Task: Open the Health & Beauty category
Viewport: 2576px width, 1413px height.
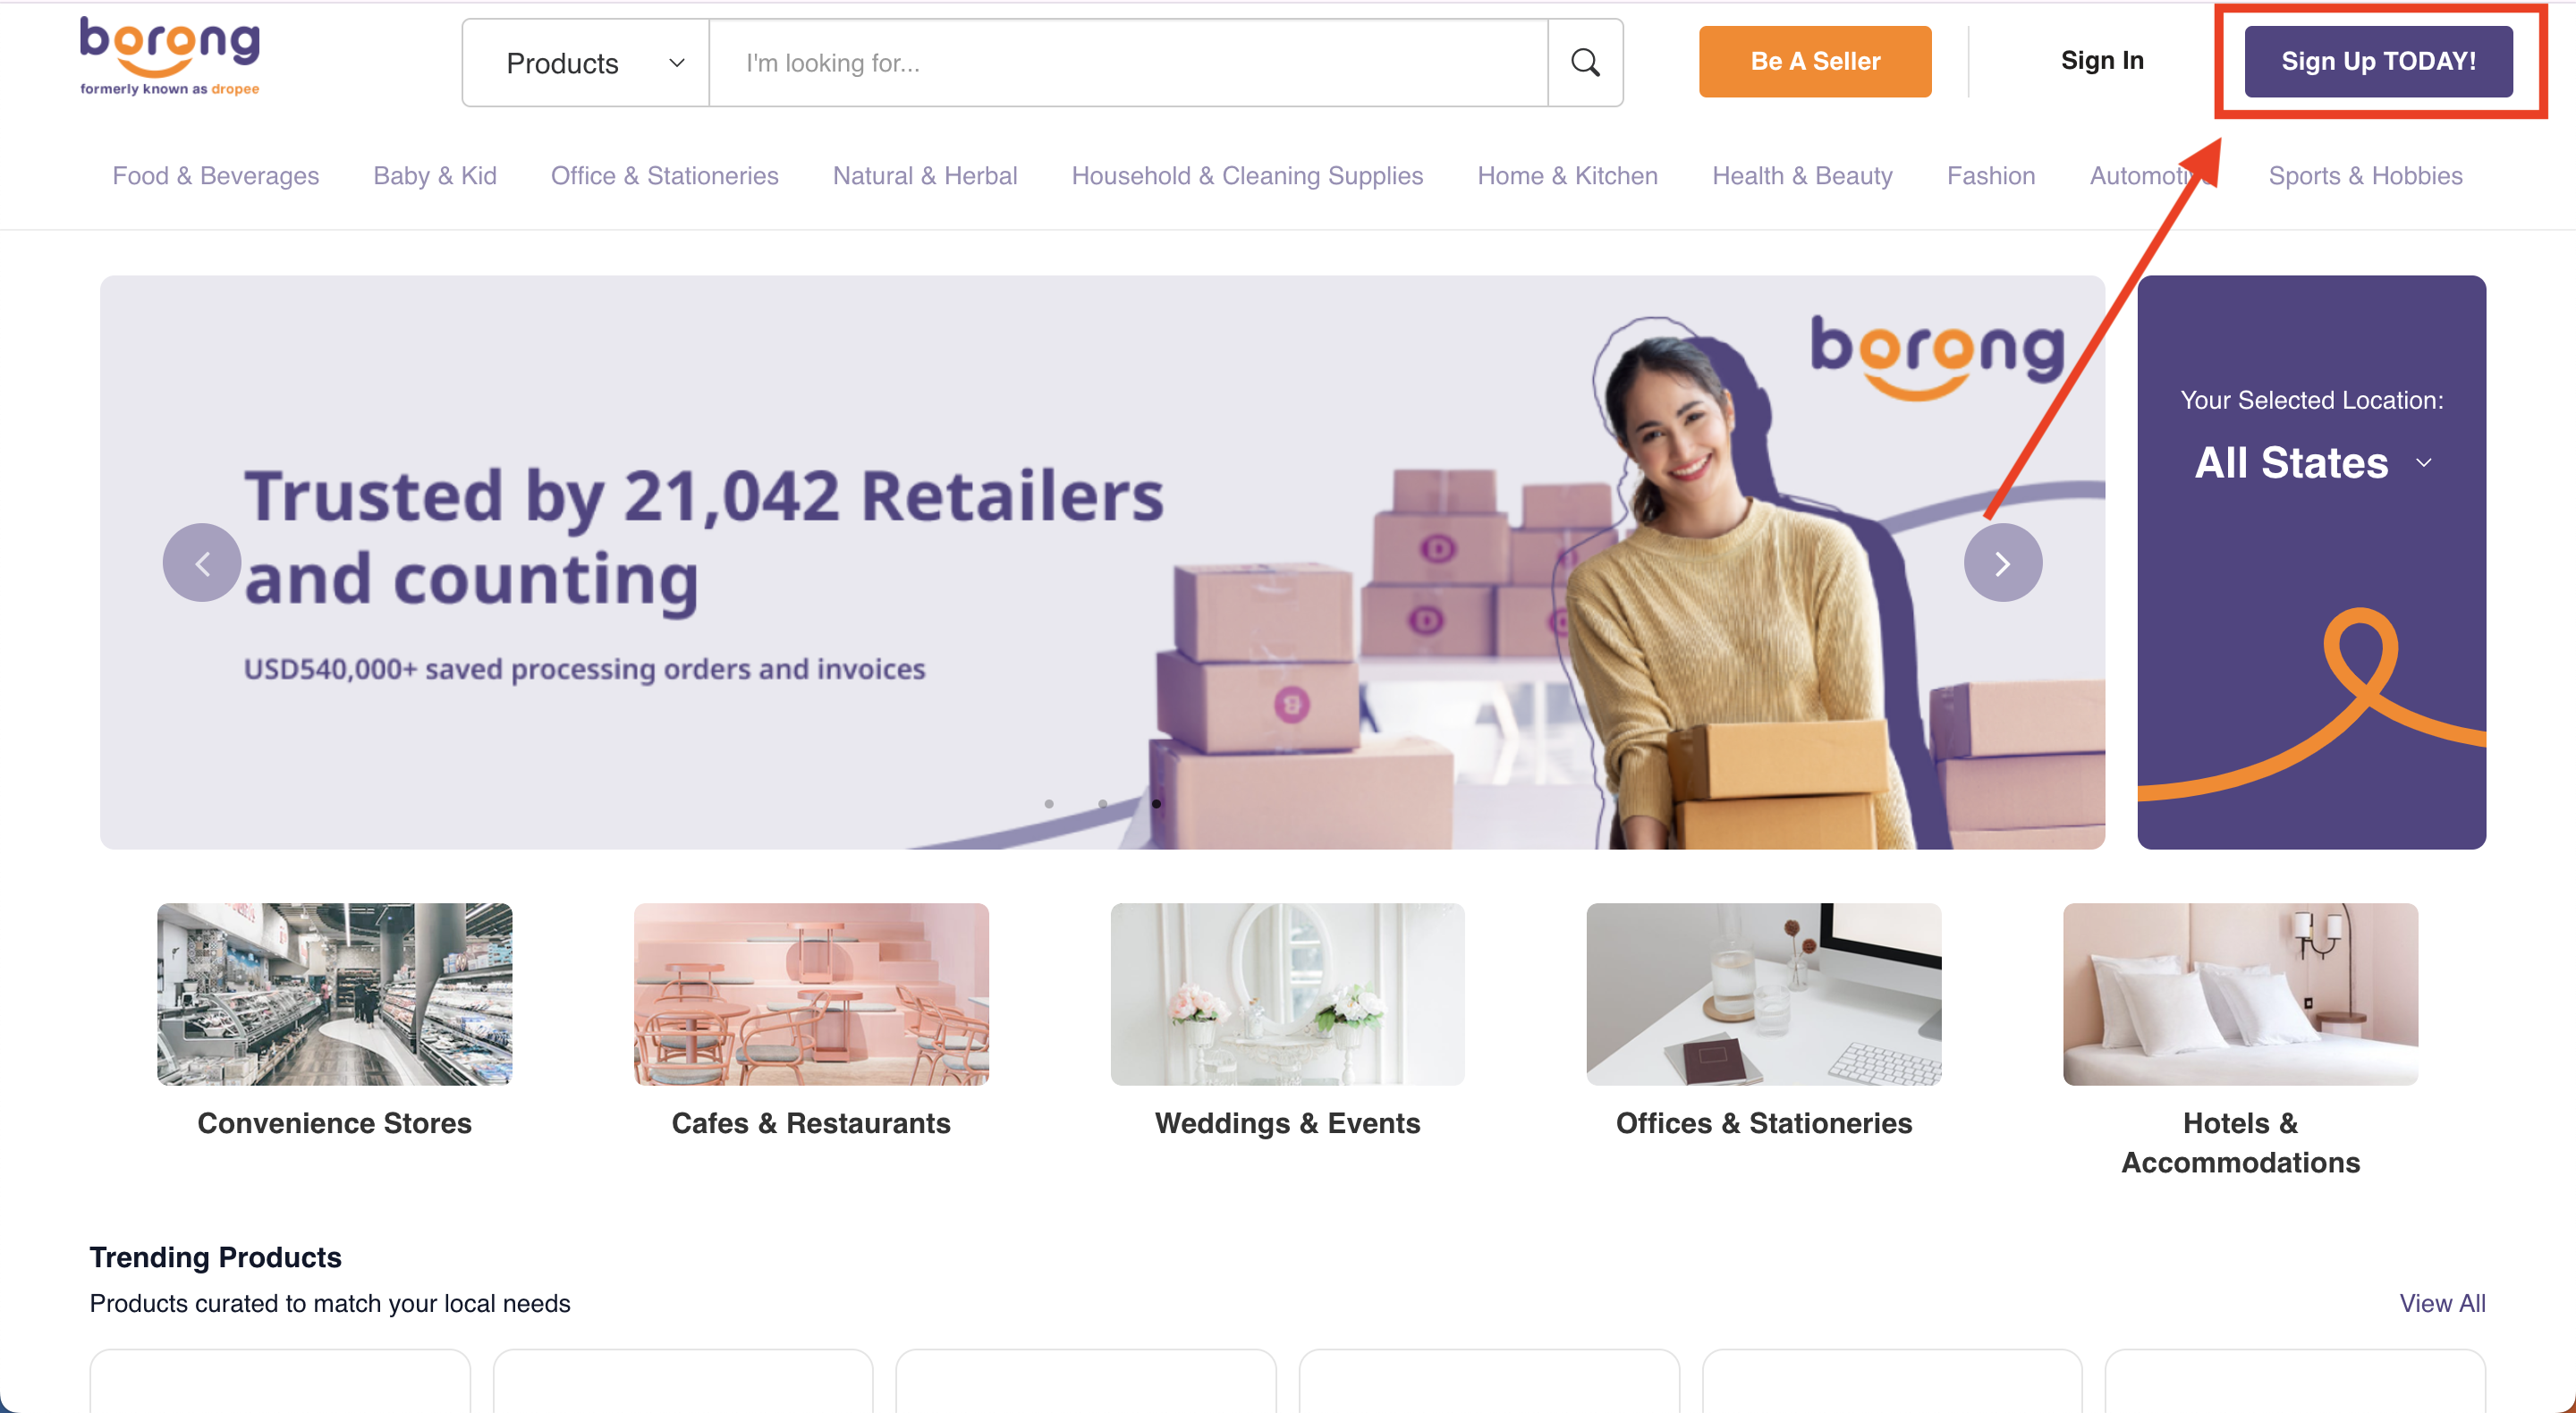Action: click(x=1802, y=176)
